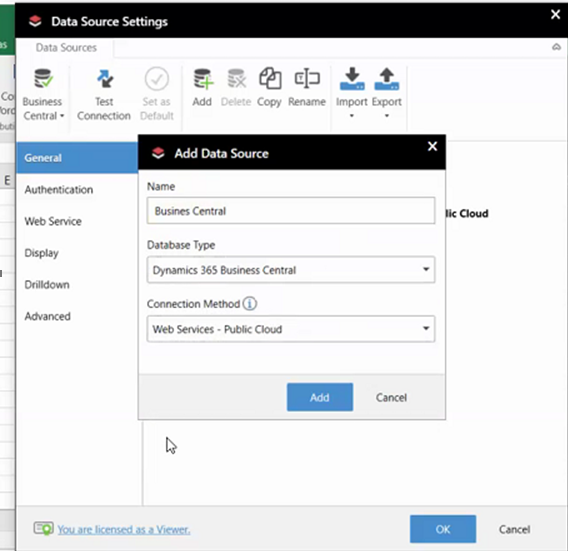Click the Export icon in ribbon

click(x=387, y=79)
